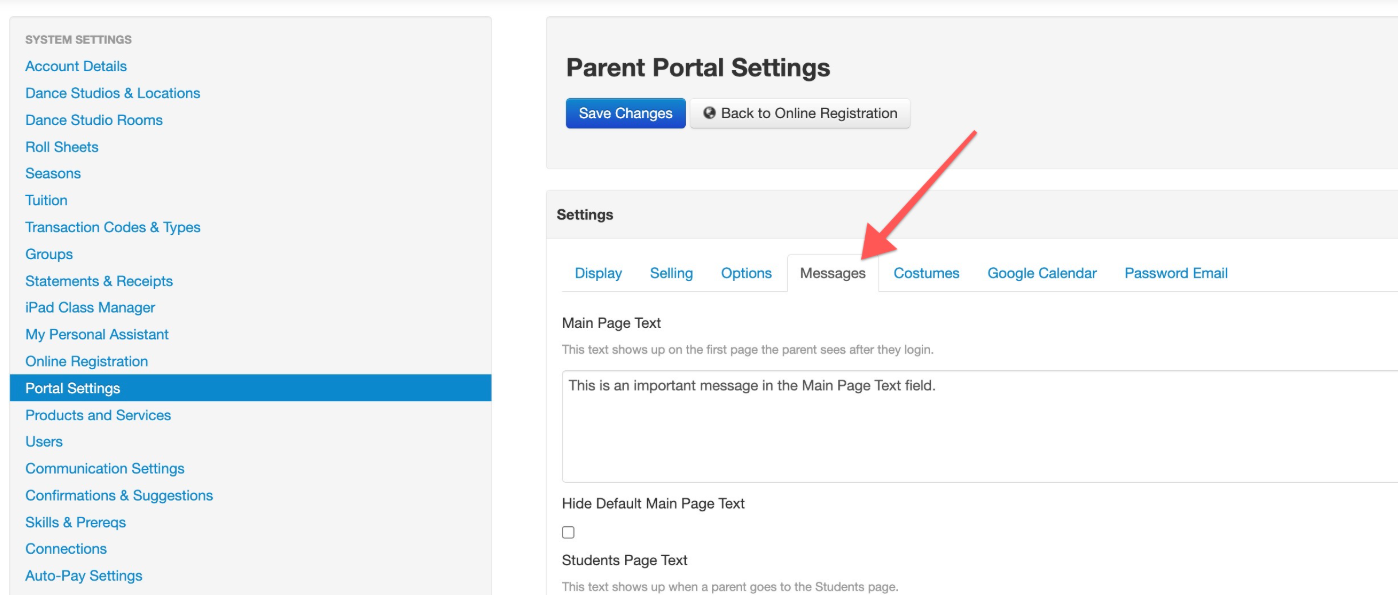Open Auto-Pay Settings link
The image size is (1398, 596).
click(x=84, y=576)
